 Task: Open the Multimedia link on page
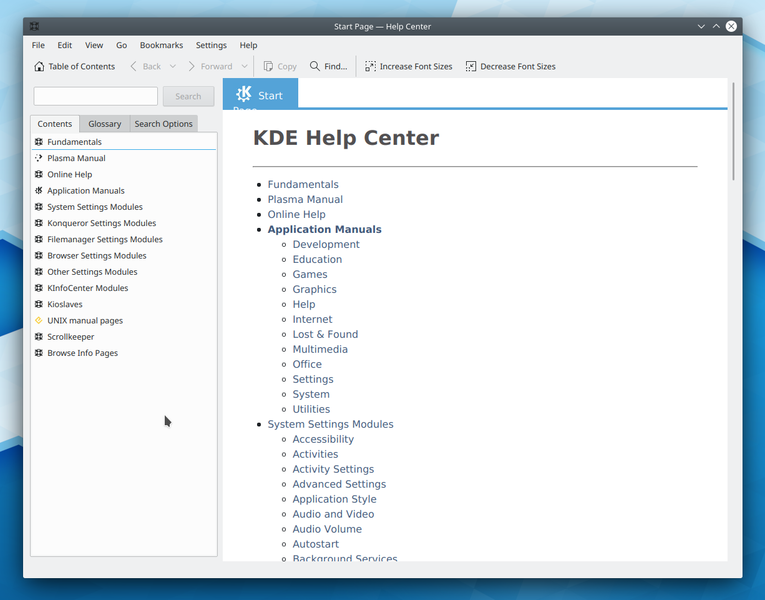point(320,349)
